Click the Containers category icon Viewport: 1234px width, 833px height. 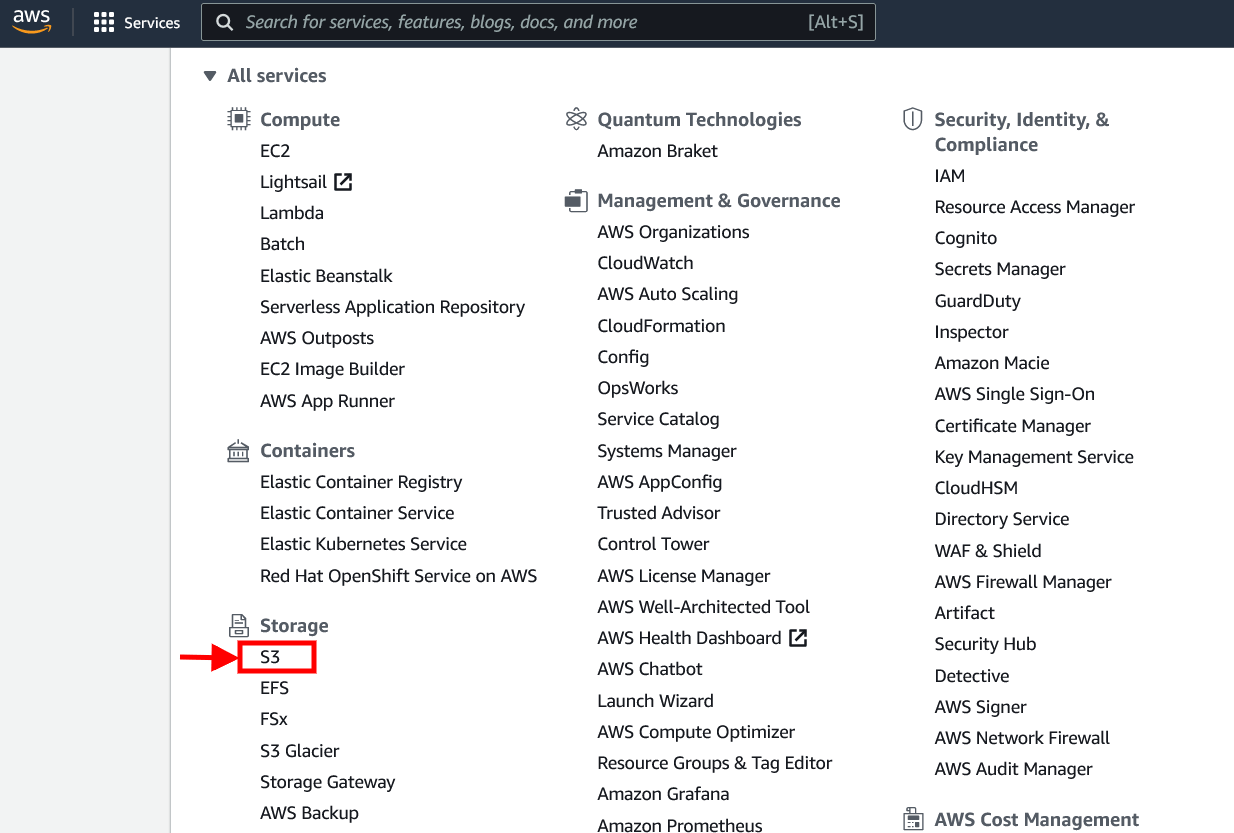pos(238,450)
